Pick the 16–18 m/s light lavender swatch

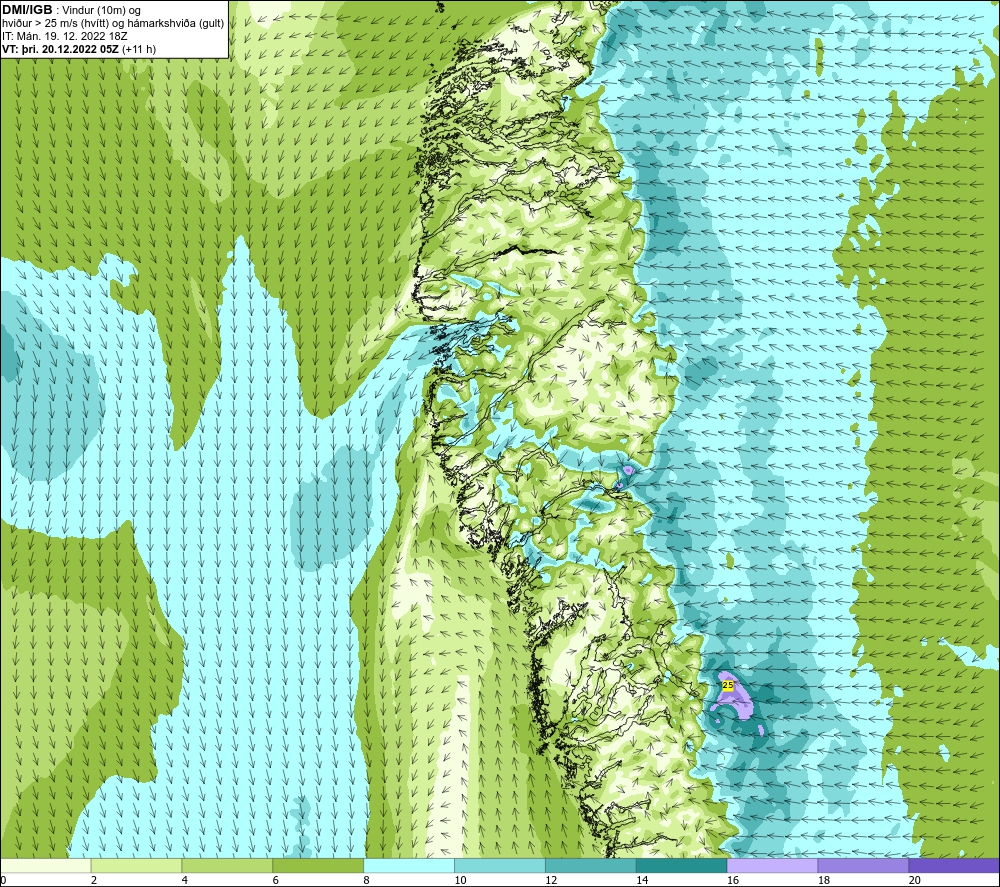click(x=772, y=866)
